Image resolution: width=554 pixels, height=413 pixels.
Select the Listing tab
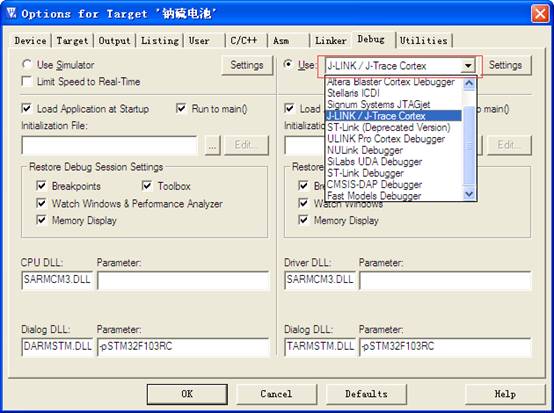tap(160, 41)
